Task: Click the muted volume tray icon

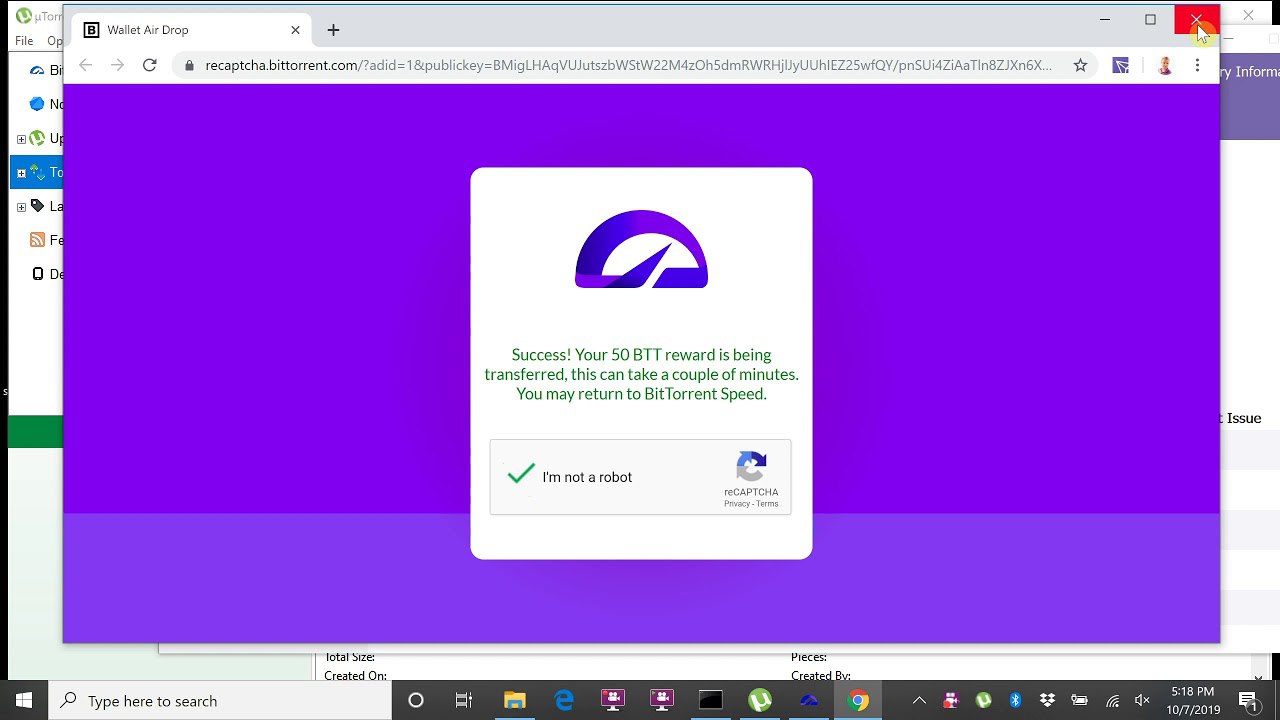Action: [x=1142, y=700]
